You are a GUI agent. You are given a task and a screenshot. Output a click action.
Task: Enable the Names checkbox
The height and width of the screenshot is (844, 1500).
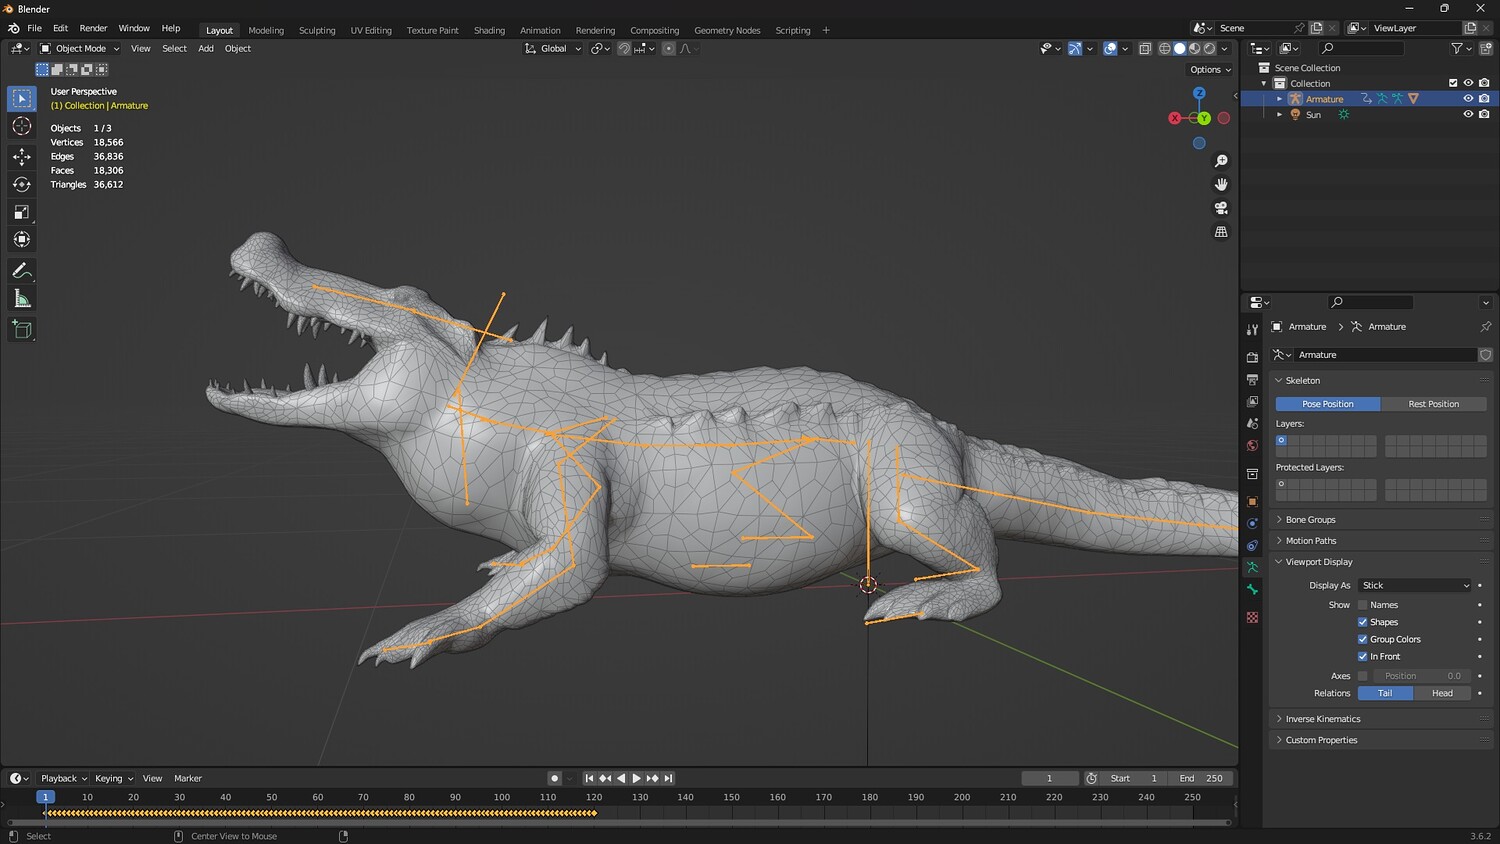pos(1362,605)
